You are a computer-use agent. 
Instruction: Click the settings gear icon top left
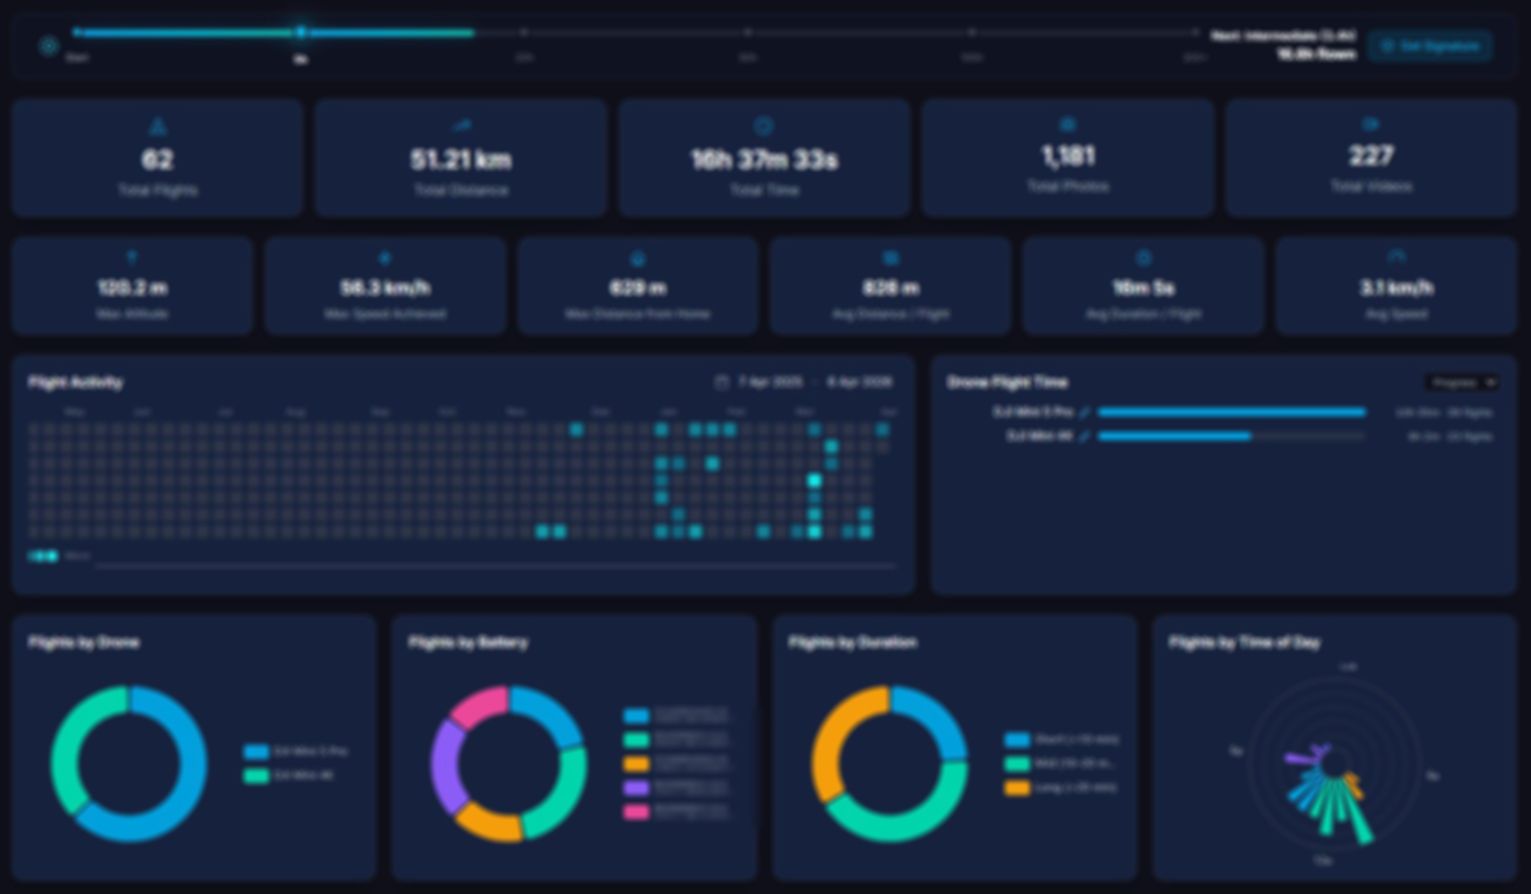click(x=48, y=46)
